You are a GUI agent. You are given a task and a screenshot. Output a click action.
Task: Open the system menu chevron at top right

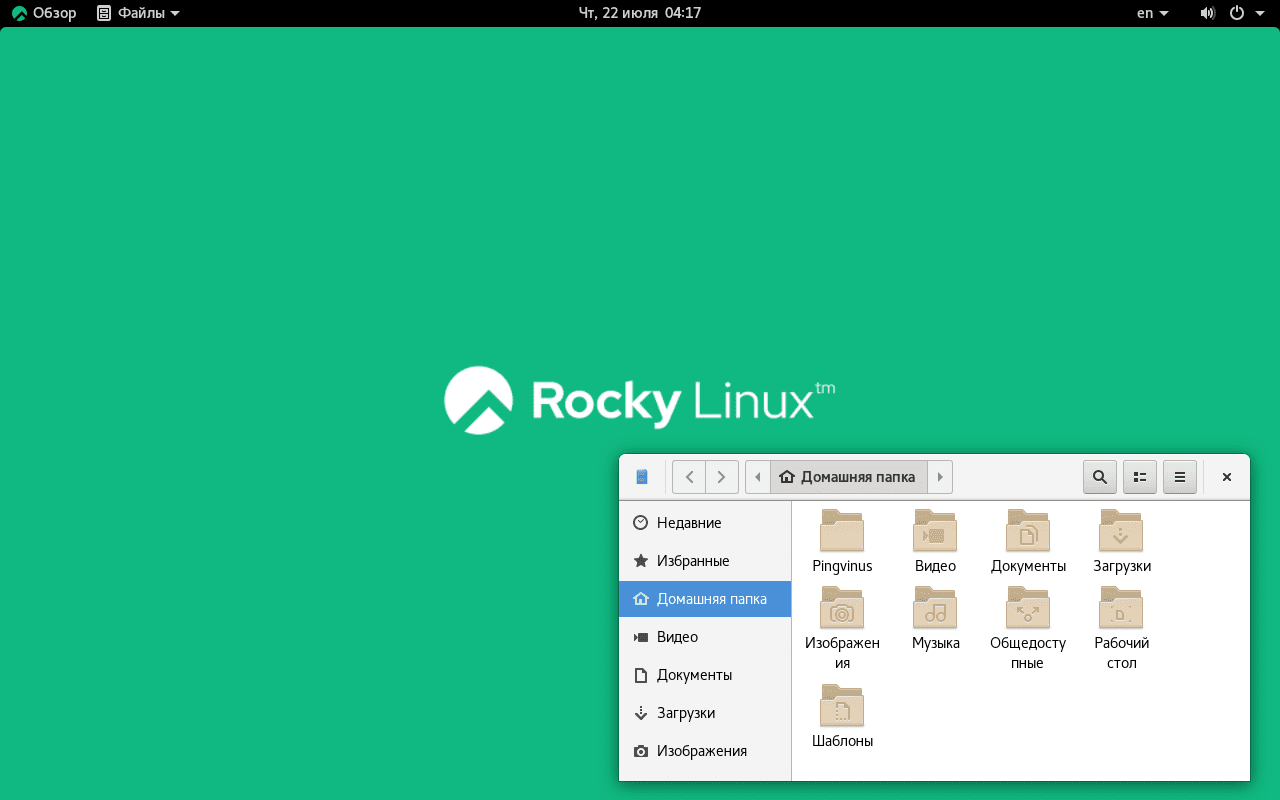1262,13
